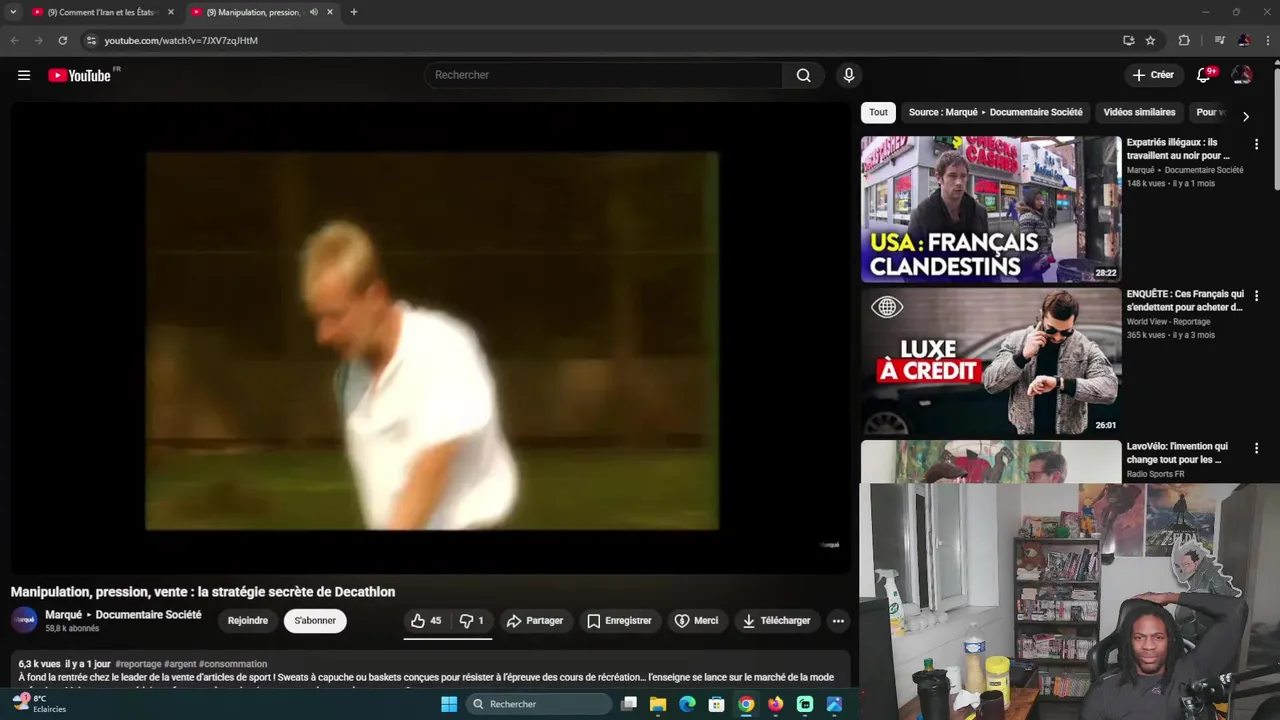Open Chrome extensions puzzle icon
Image resolution: width=1280 pixels, height=720 pixels.
tap(1184, 40)
